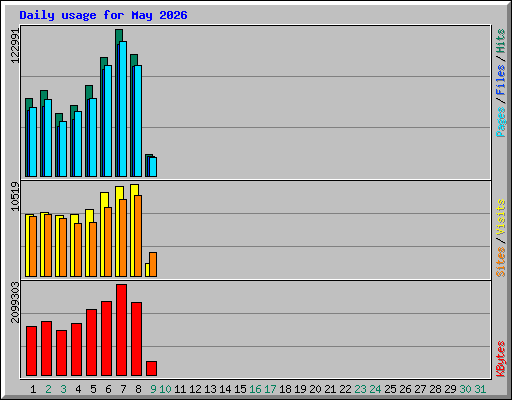The width and height of the screenshot is (512, 400).
Task: Click the day 4 axis label
Action: click(x=78, y=389)
